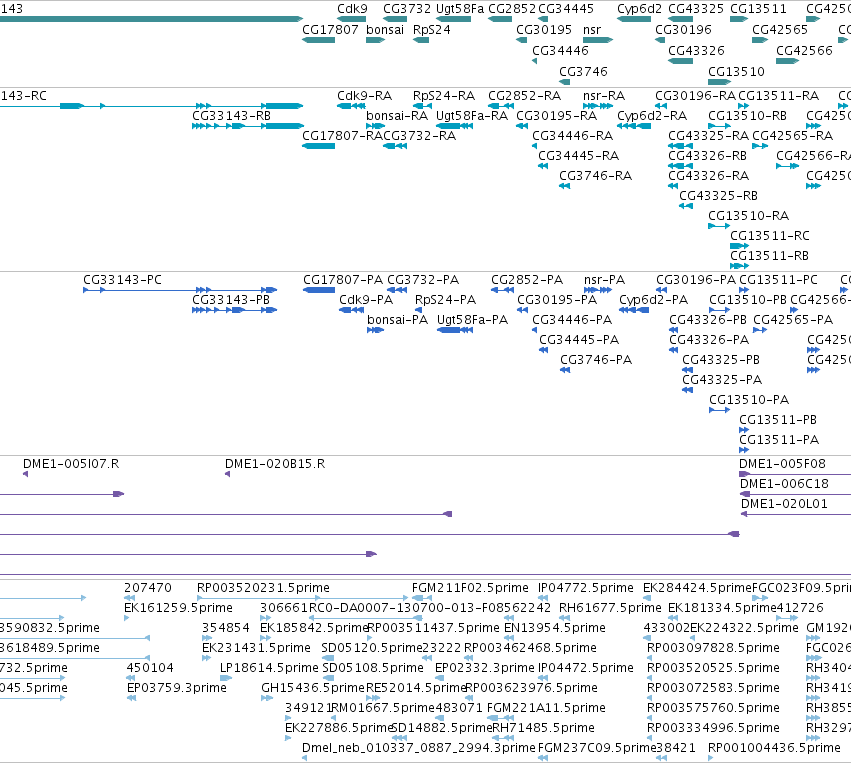Open the CG17807 gene feature
Viewport: 851px width, 763px height.
[x=319, y=40]
